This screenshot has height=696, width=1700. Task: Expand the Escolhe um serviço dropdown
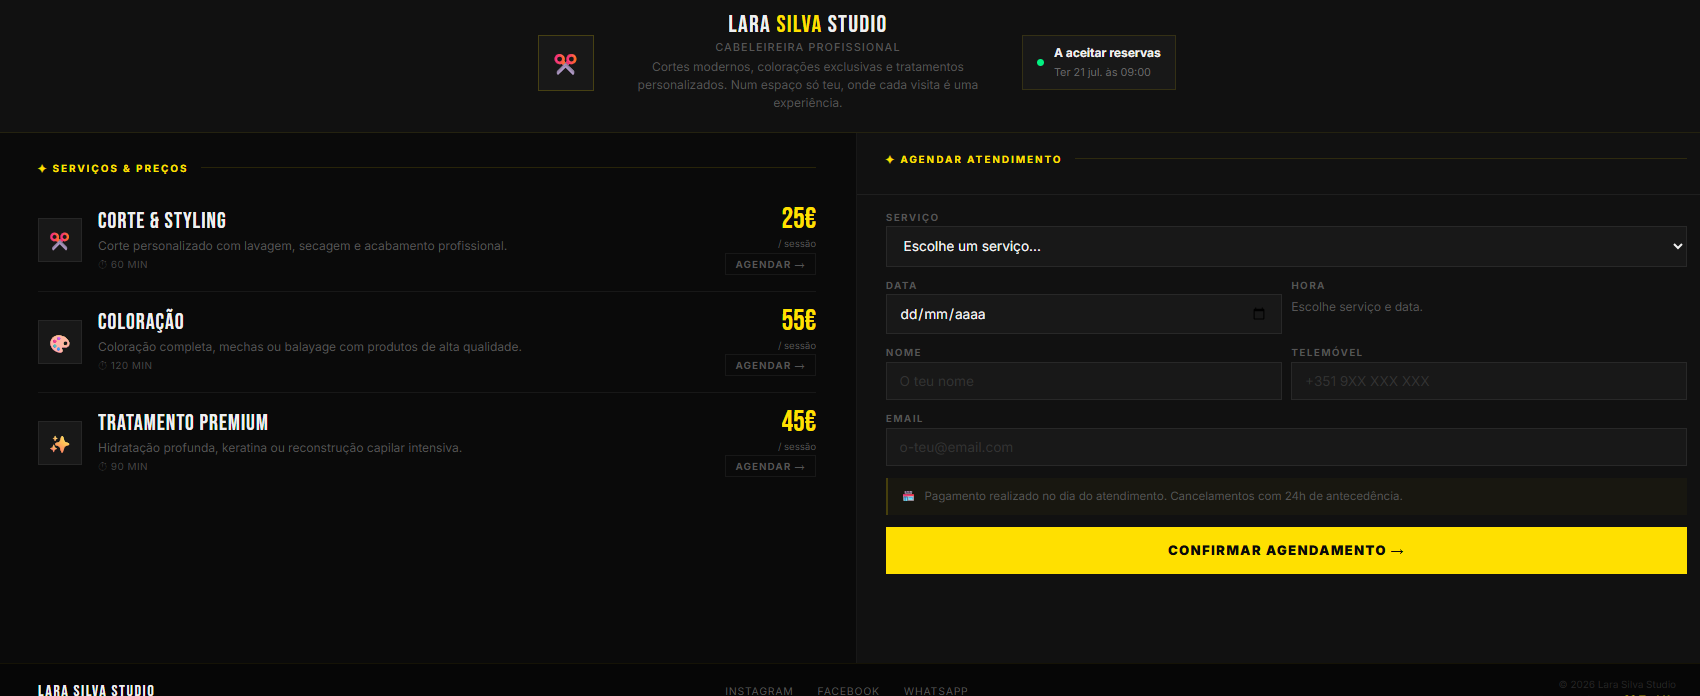click(x=1286, y=246)
